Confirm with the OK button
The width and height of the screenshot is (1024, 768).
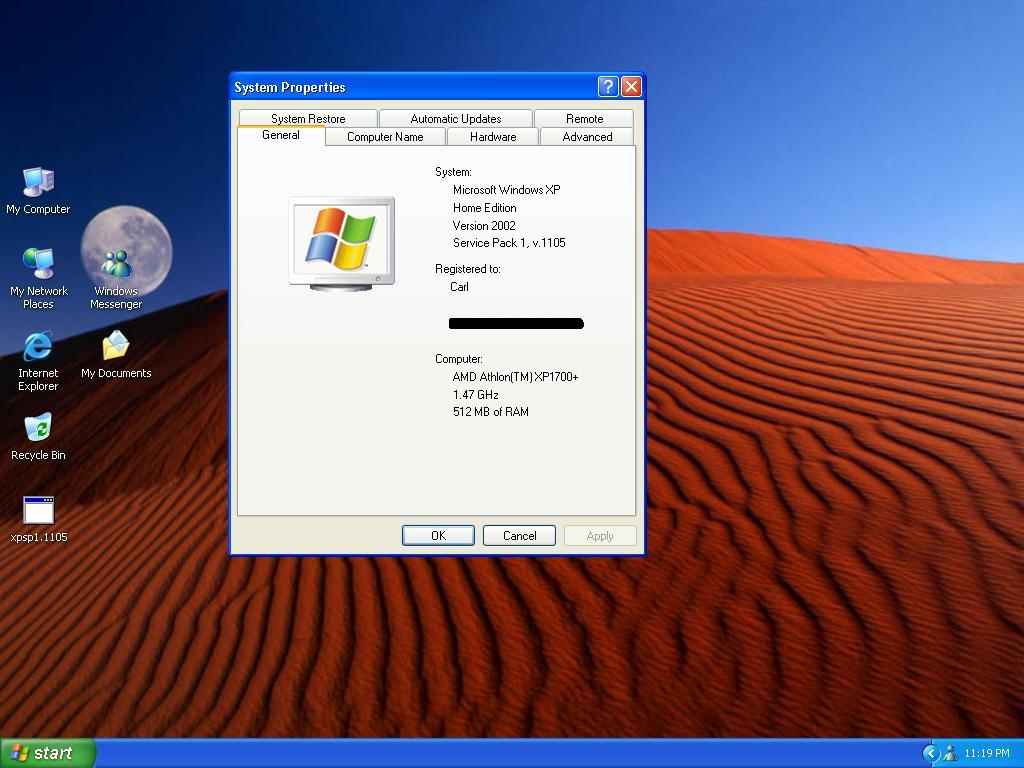click(x=438, y=536)
